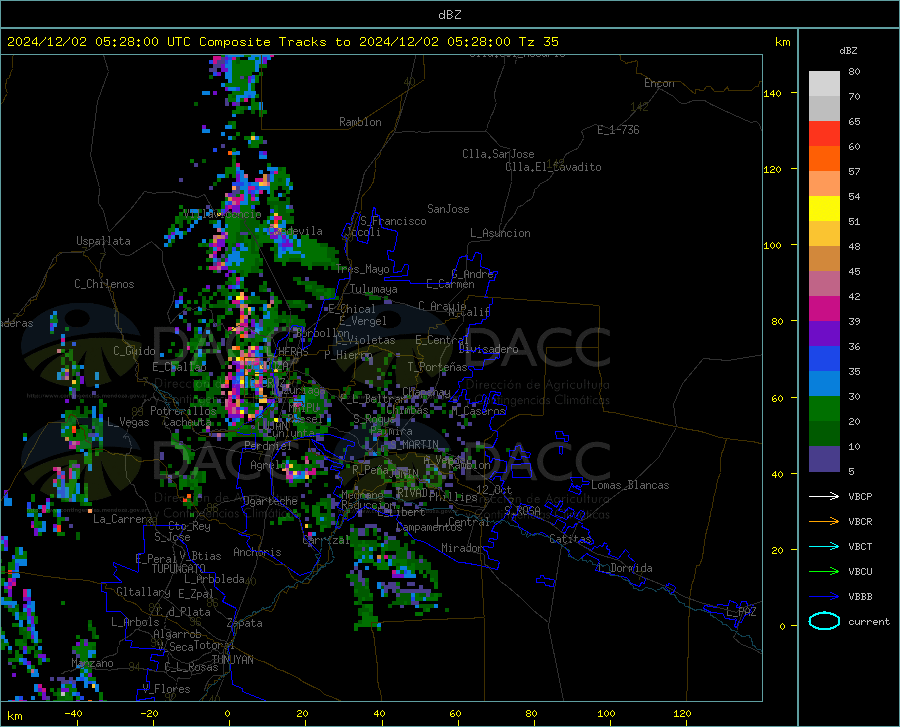Screen dimensions: 900x727
Task: Click the white VBCP arrow legend icon
Action: (824, 496)
